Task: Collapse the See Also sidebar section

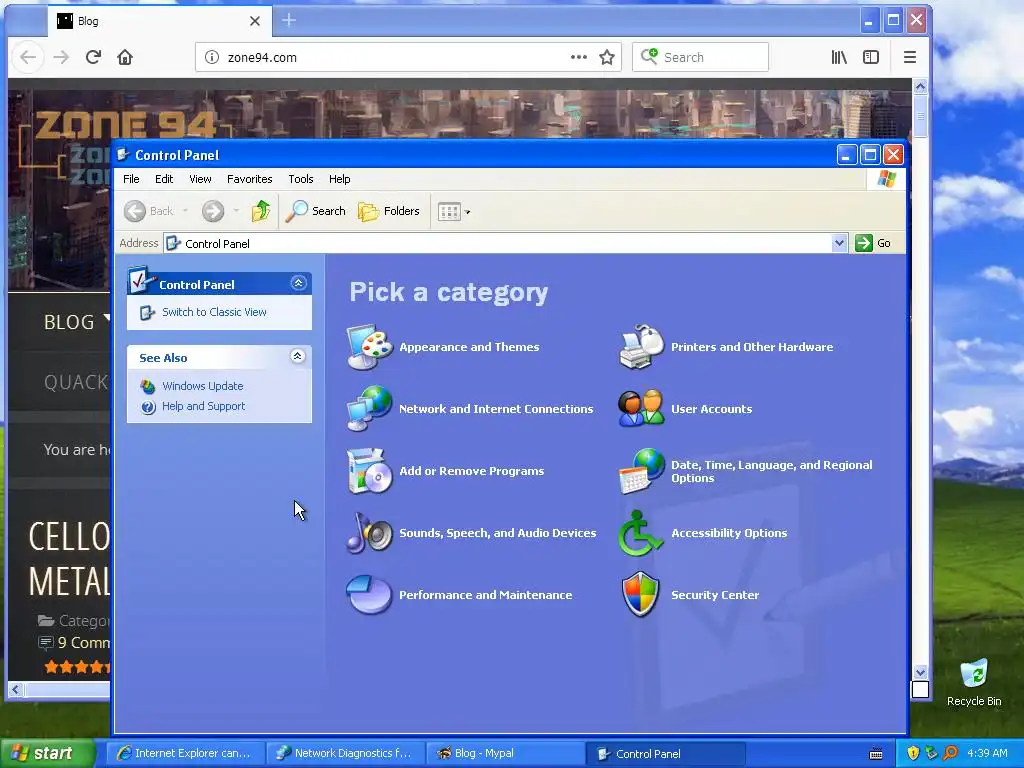Action: point(297,357)
